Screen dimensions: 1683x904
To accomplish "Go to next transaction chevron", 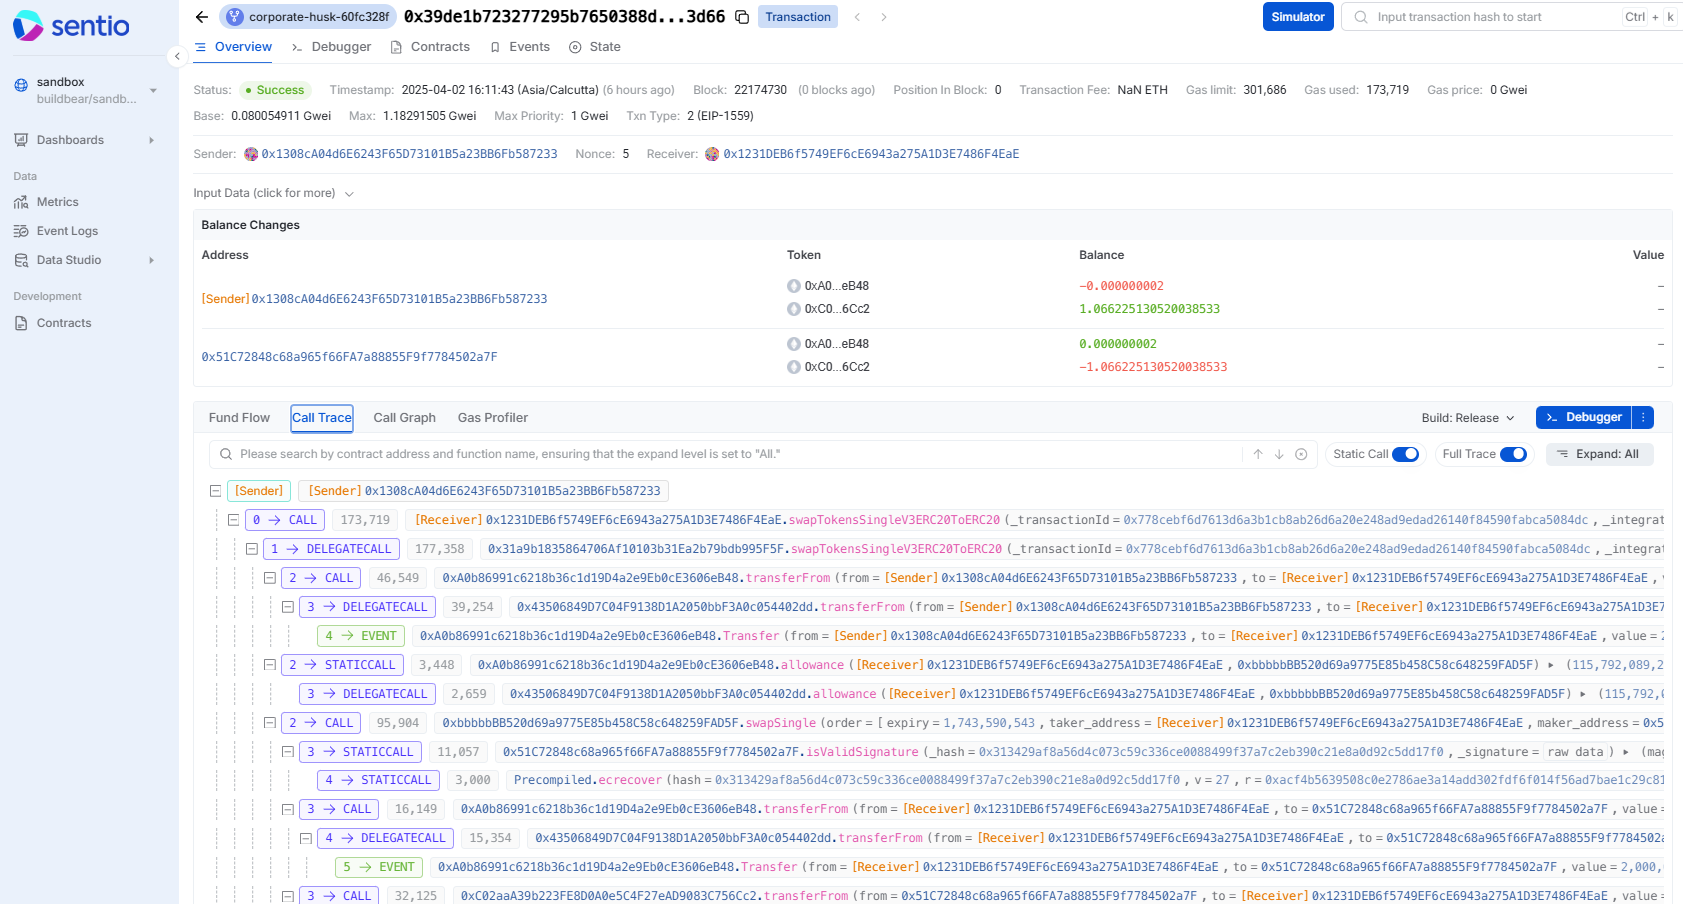I will point(884,17).
